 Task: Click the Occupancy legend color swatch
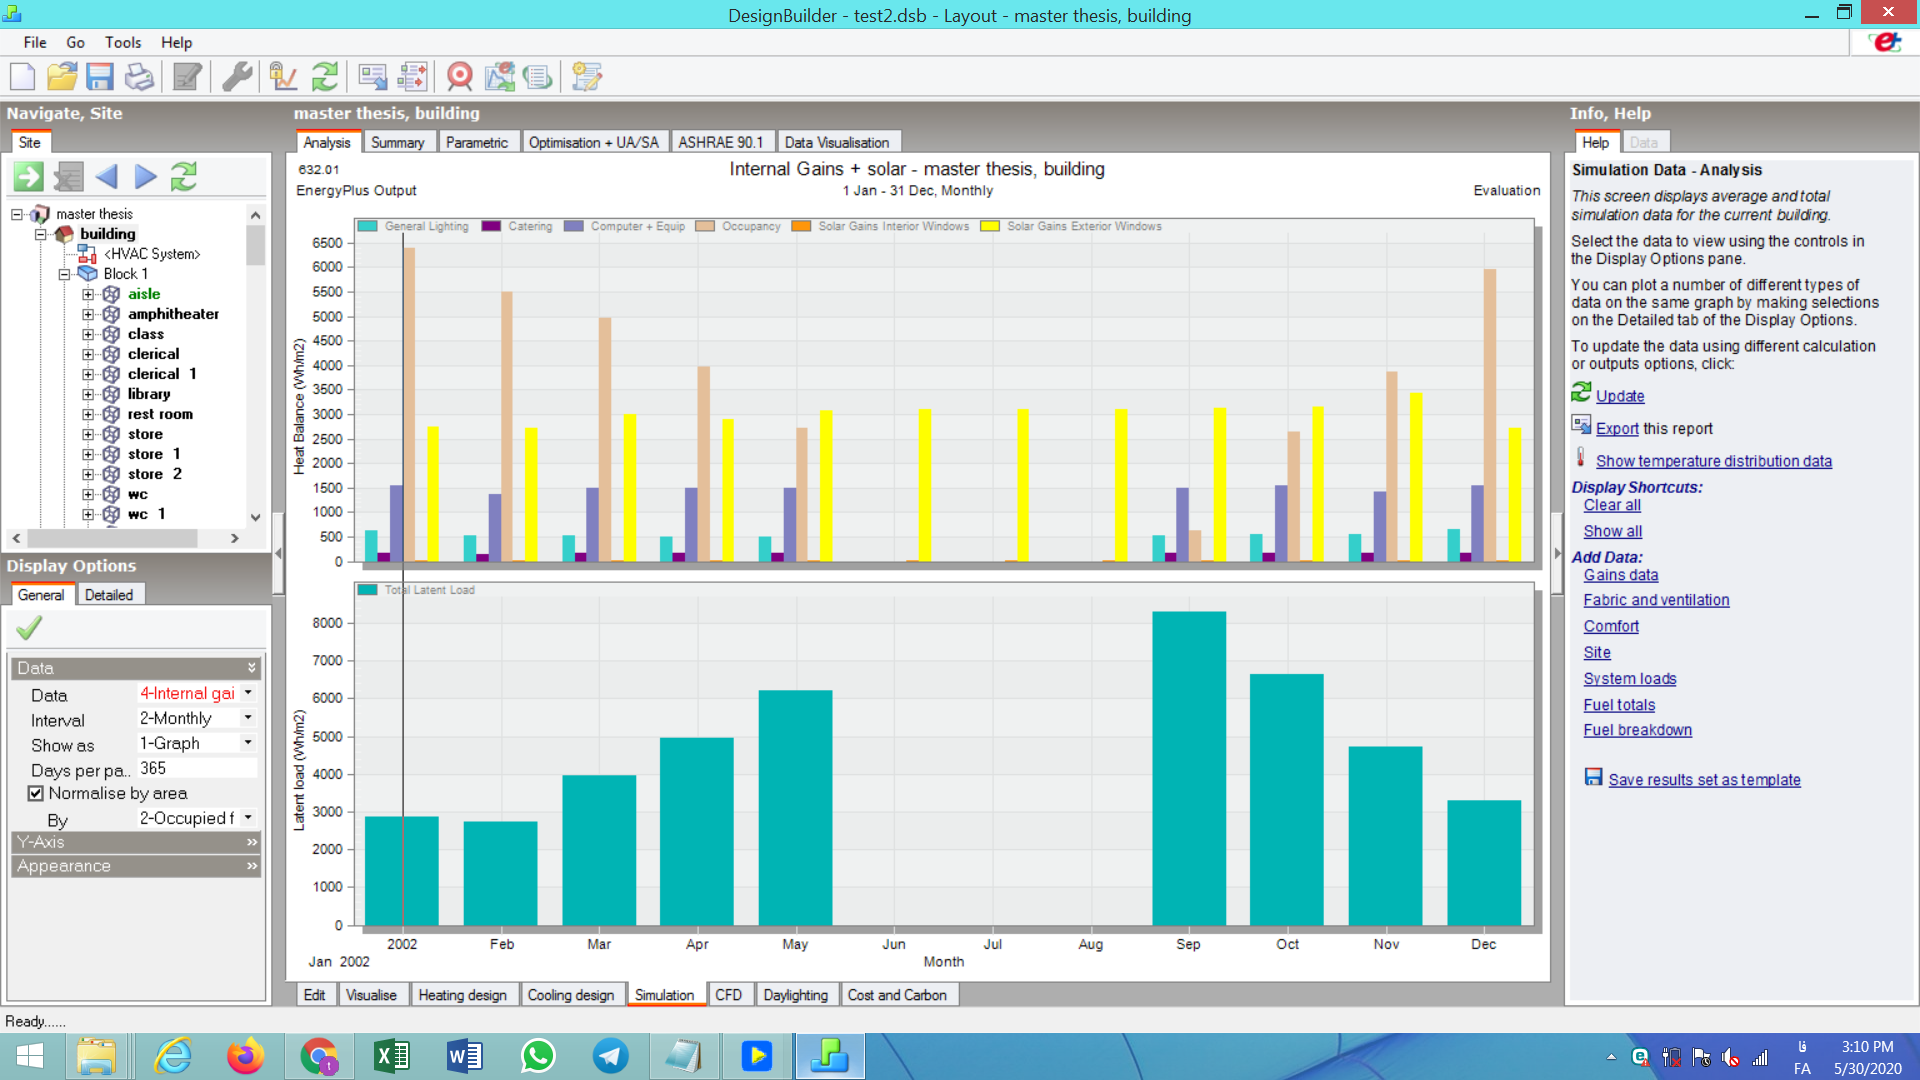point(705,226)
